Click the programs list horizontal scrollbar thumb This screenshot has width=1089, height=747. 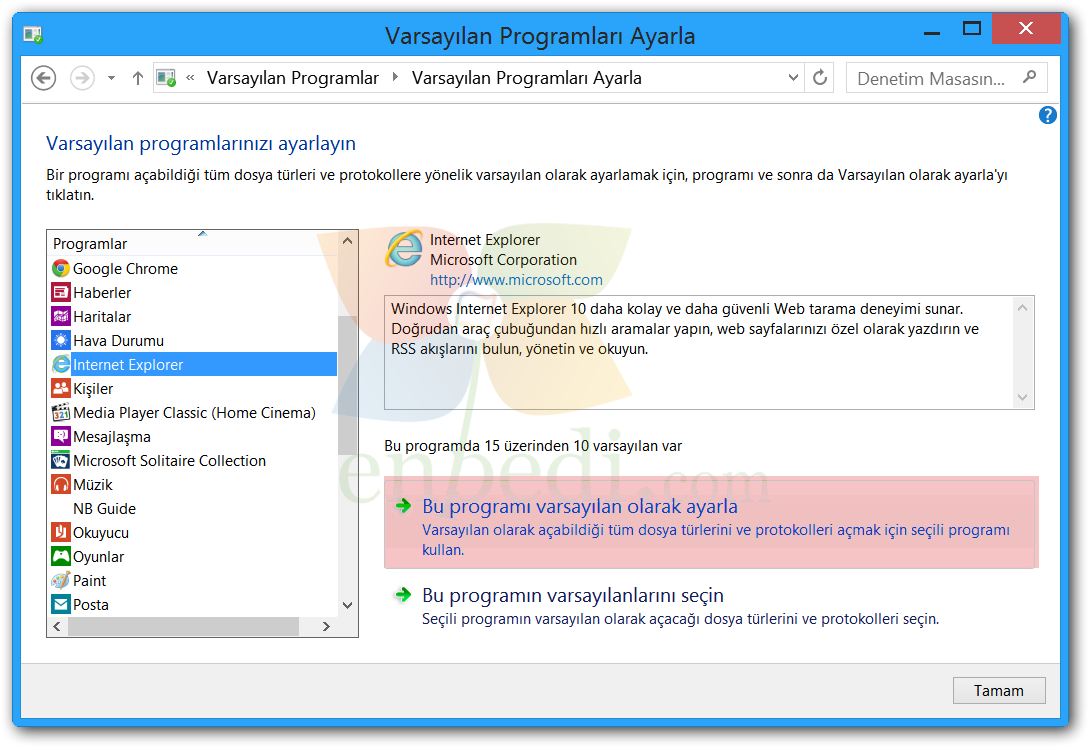(183, 626)
